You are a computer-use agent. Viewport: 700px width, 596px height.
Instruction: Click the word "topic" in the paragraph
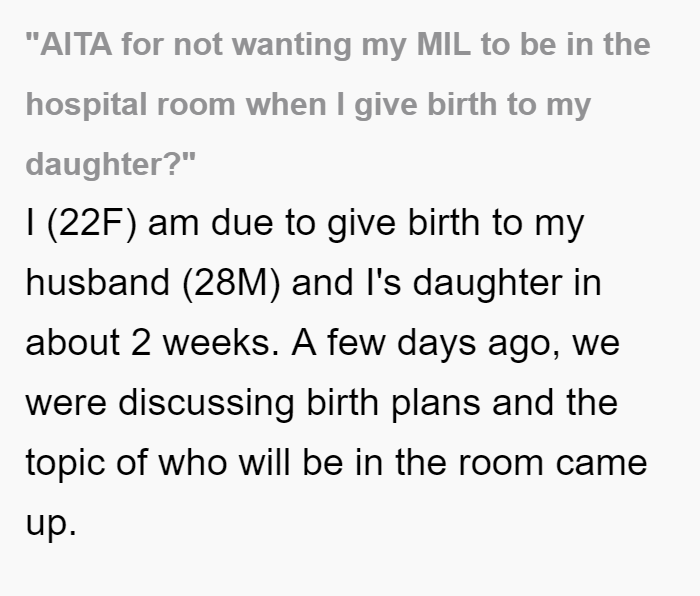[x=66, y=463]
